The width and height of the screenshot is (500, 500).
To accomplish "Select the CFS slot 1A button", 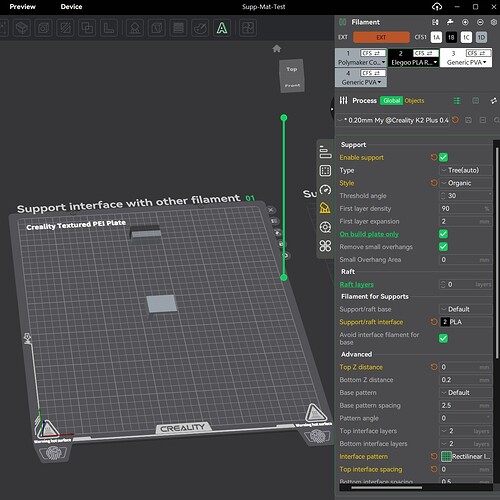I will pos(436,37).
